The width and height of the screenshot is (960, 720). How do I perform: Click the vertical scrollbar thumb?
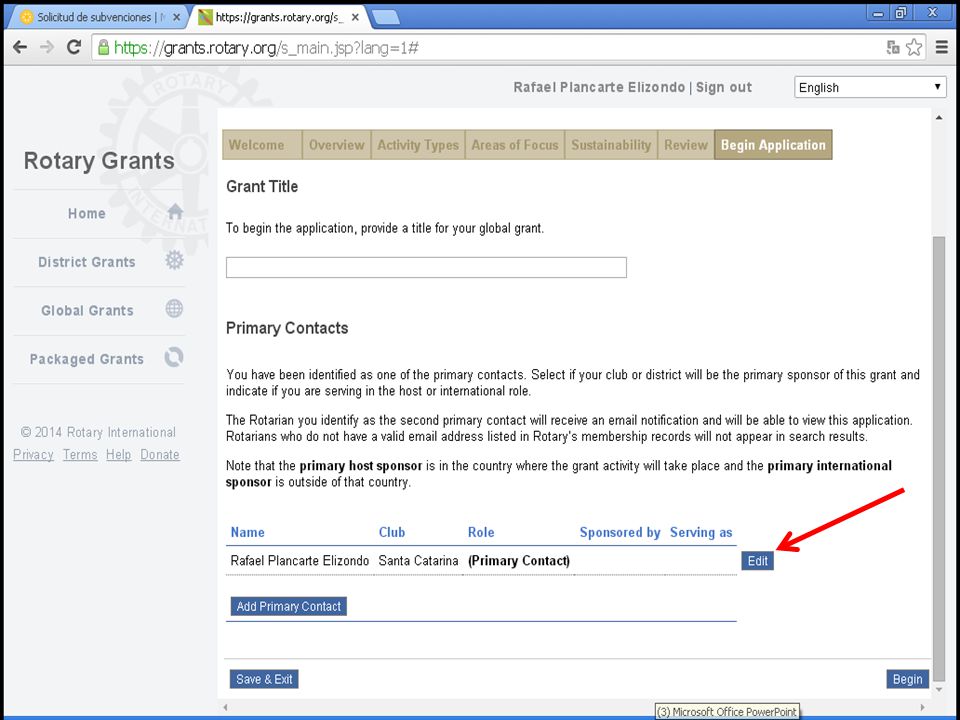tap(939, 460)
